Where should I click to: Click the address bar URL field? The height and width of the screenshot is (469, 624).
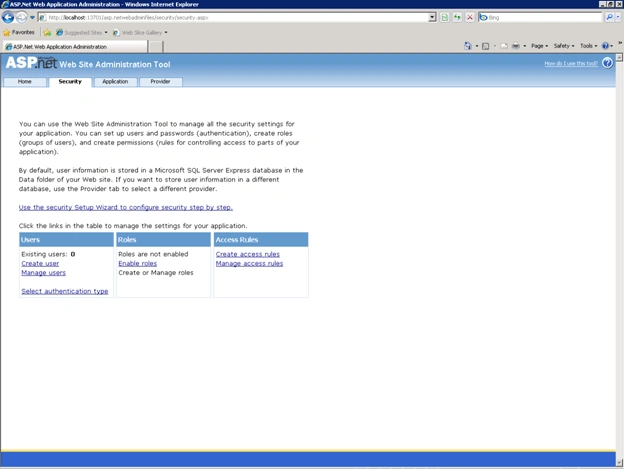coord(233,18)
